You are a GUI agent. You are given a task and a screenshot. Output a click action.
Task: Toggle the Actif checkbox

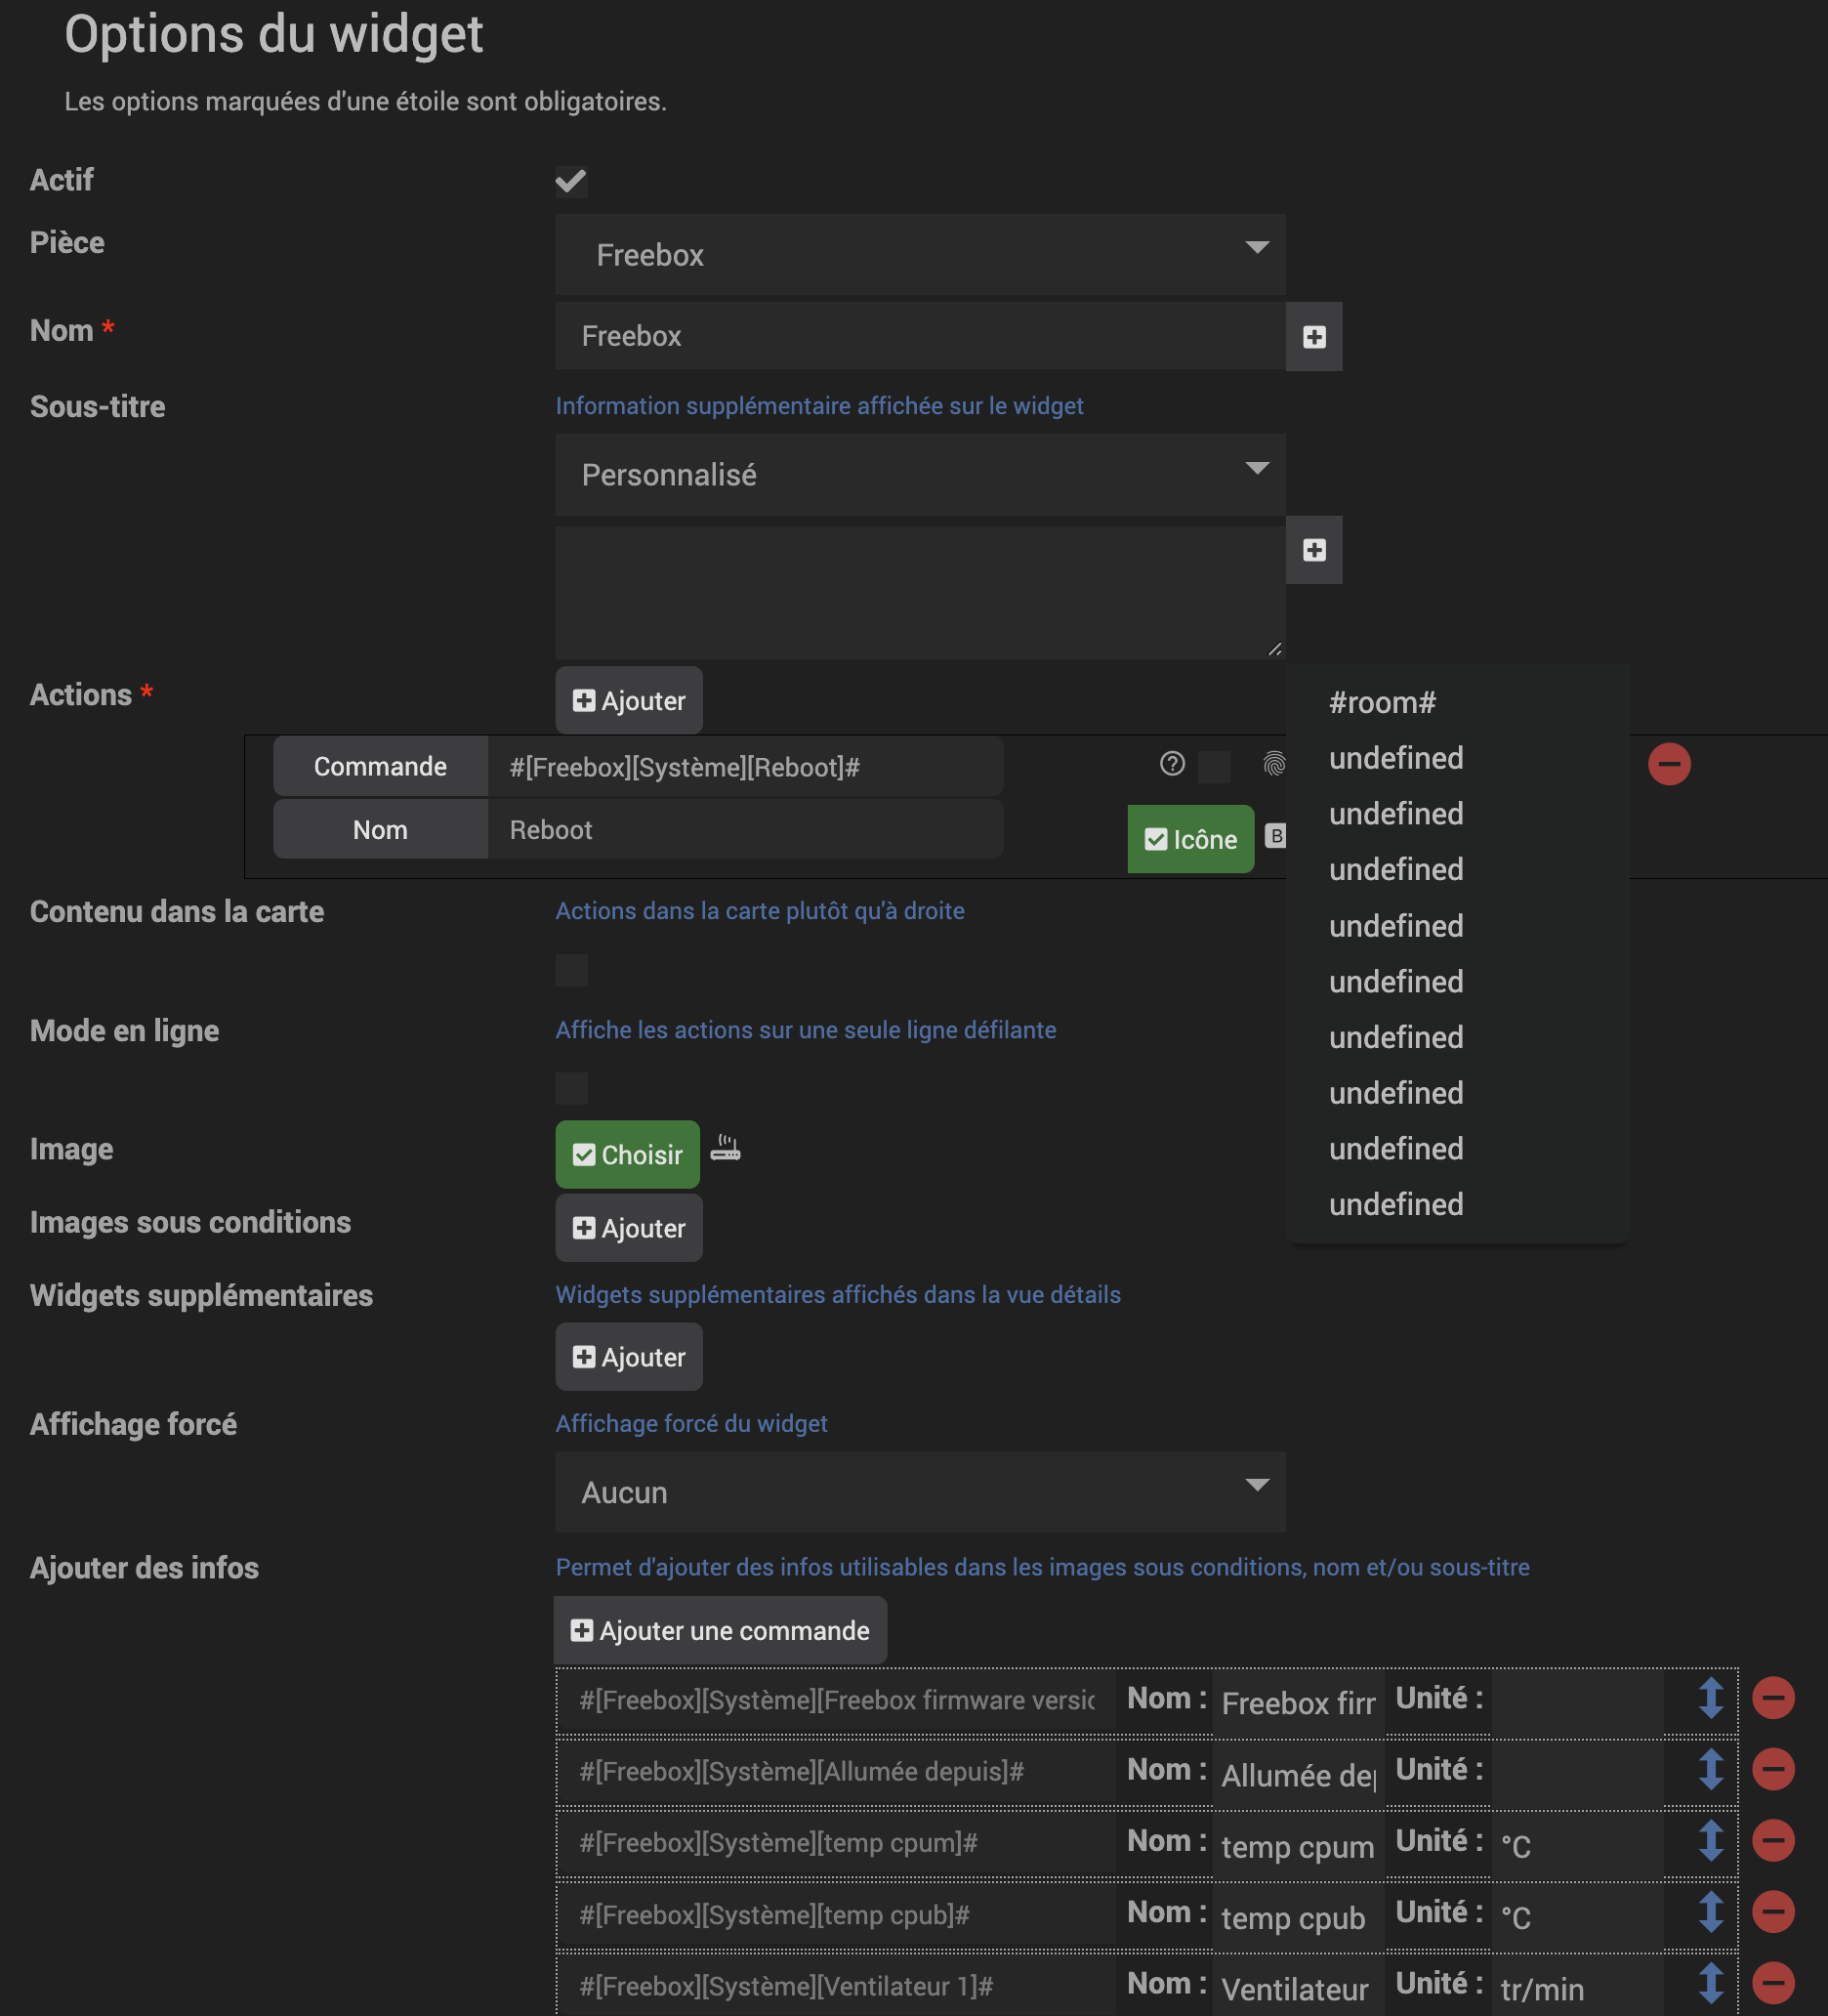coord(571,181)
